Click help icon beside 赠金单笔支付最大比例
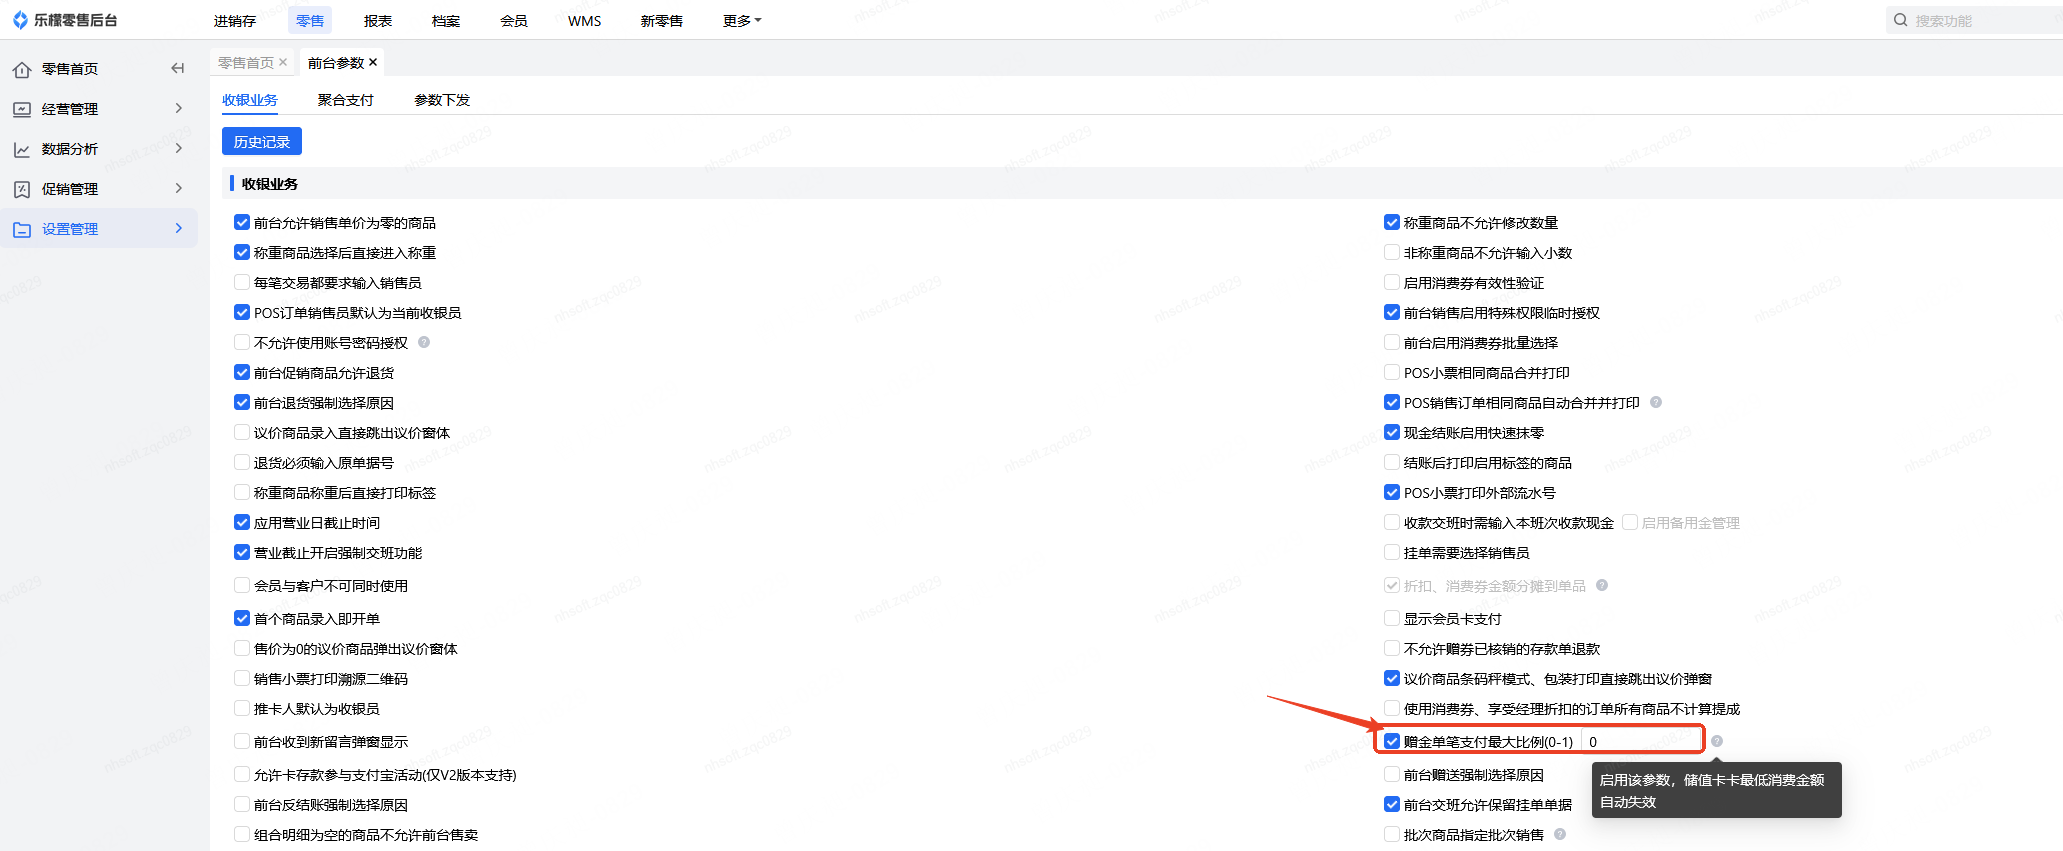This screenshot has height=851, width=2063. point(1717,741)
